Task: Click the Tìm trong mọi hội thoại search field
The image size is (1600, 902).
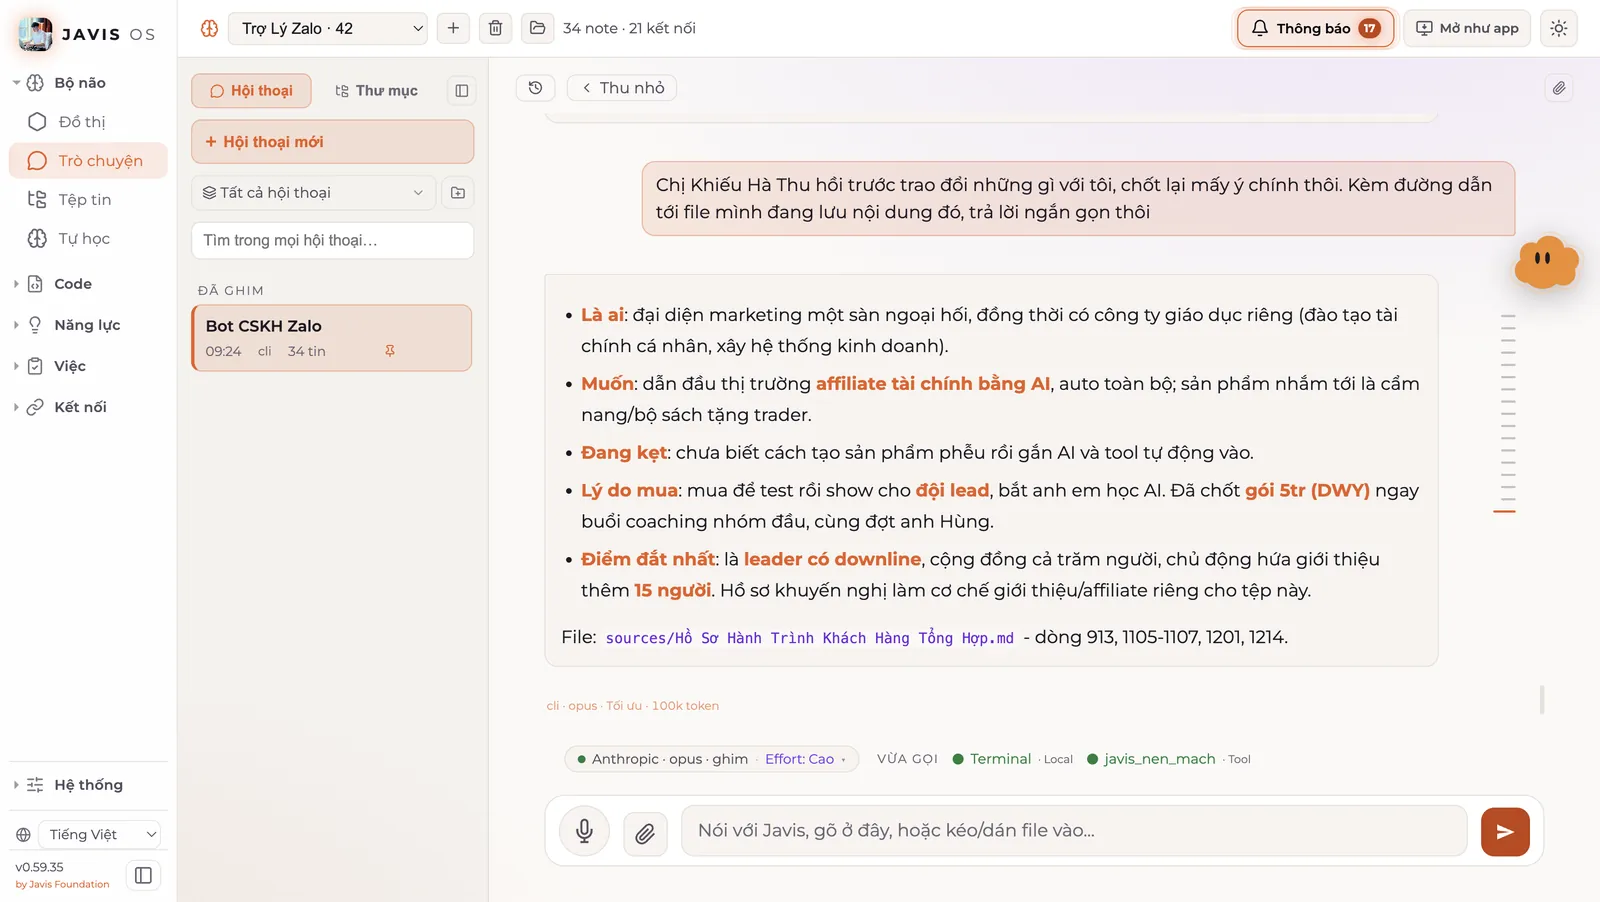Action: (332, 240)
